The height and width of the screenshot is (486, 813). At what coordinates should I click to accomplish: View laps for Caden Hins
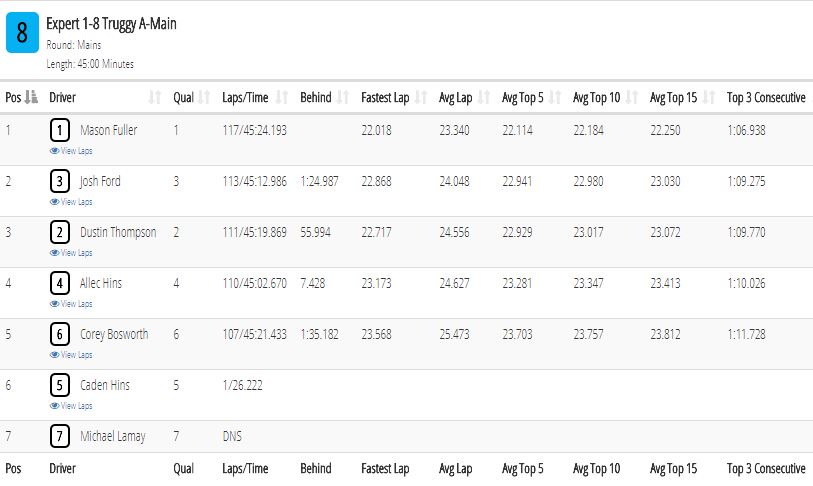(71, 406)
